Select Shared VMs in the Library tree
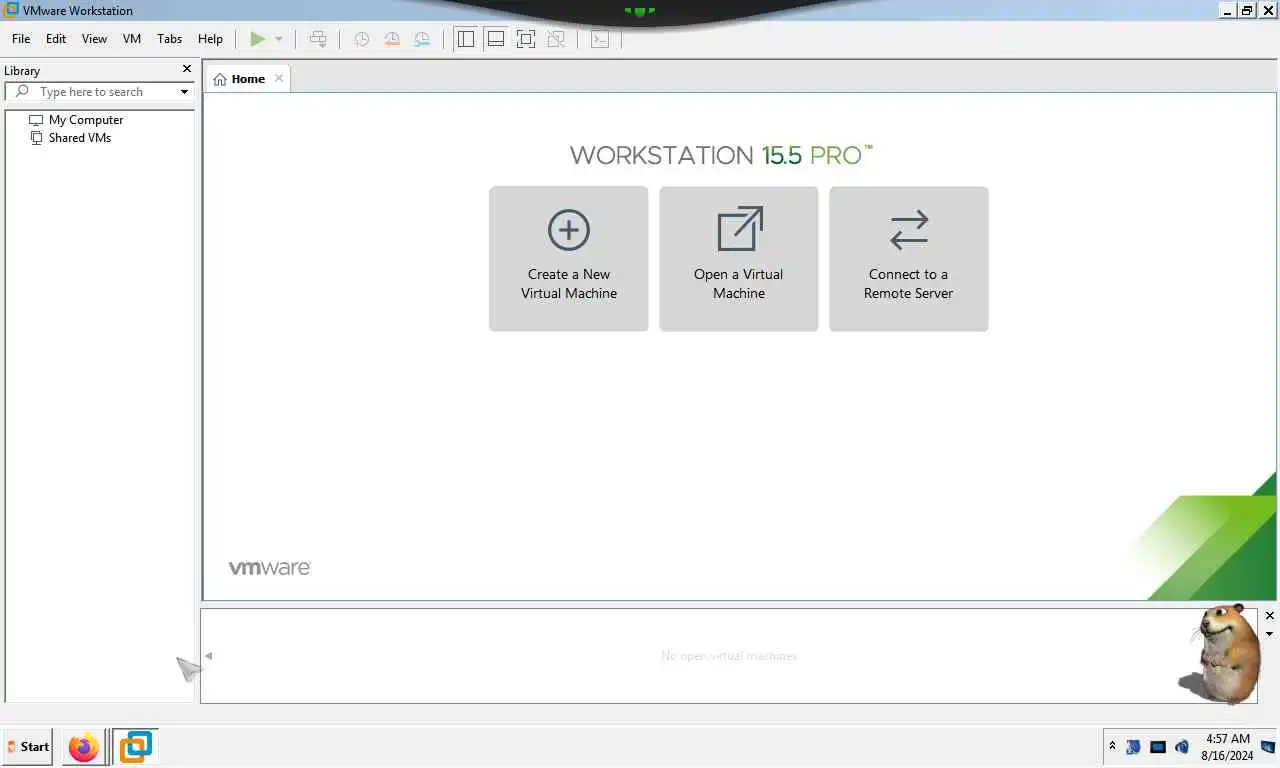 (80, 138)
